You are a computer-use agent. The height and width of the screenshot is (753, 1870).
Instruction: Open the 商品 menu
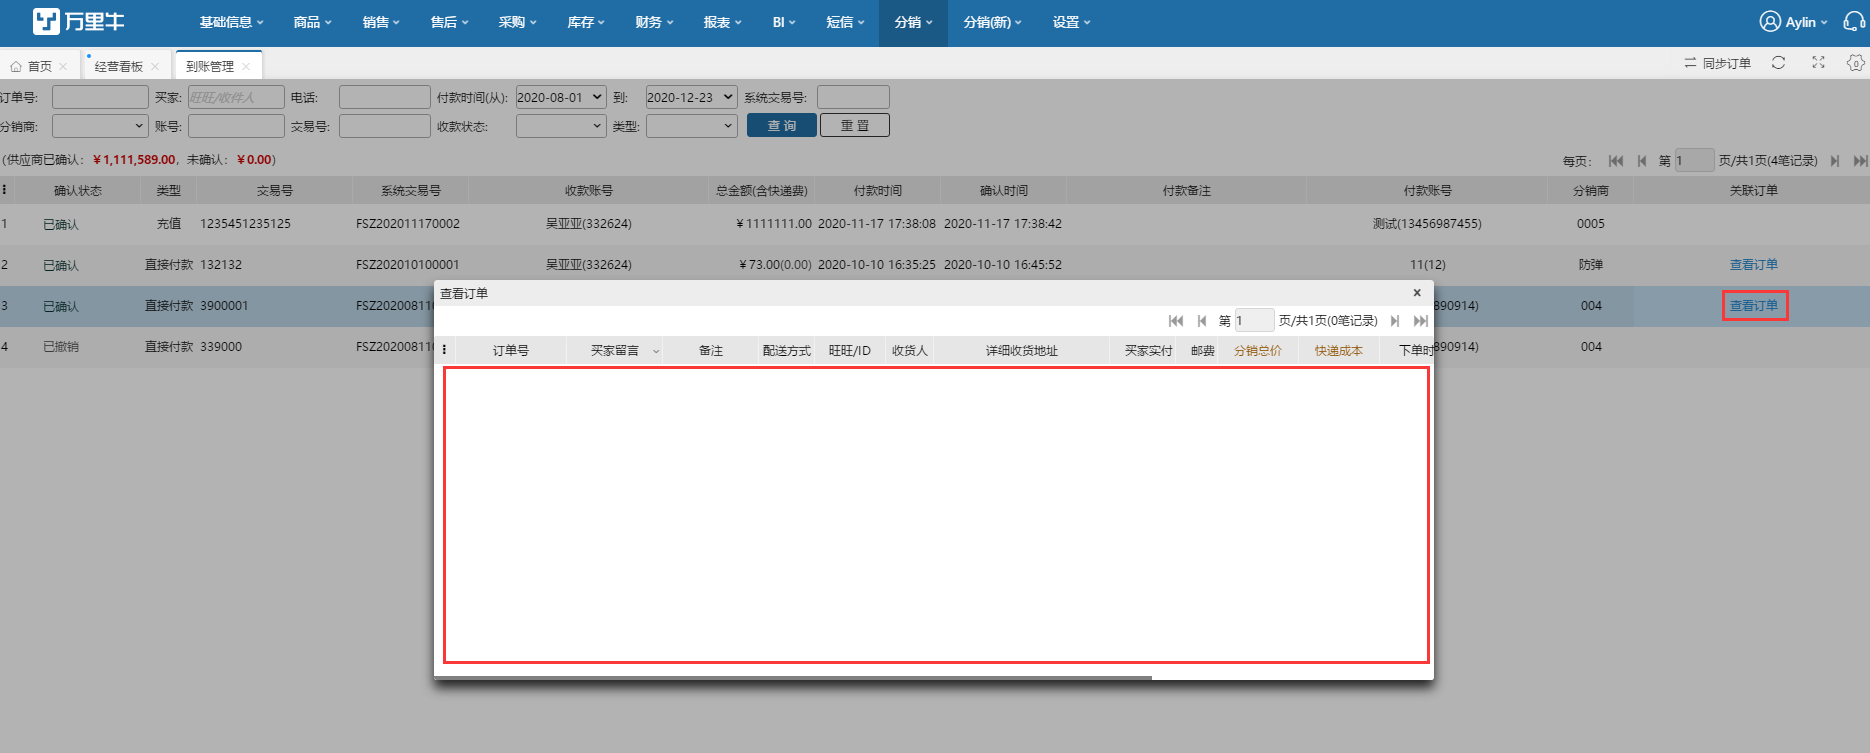click(312, 22)
